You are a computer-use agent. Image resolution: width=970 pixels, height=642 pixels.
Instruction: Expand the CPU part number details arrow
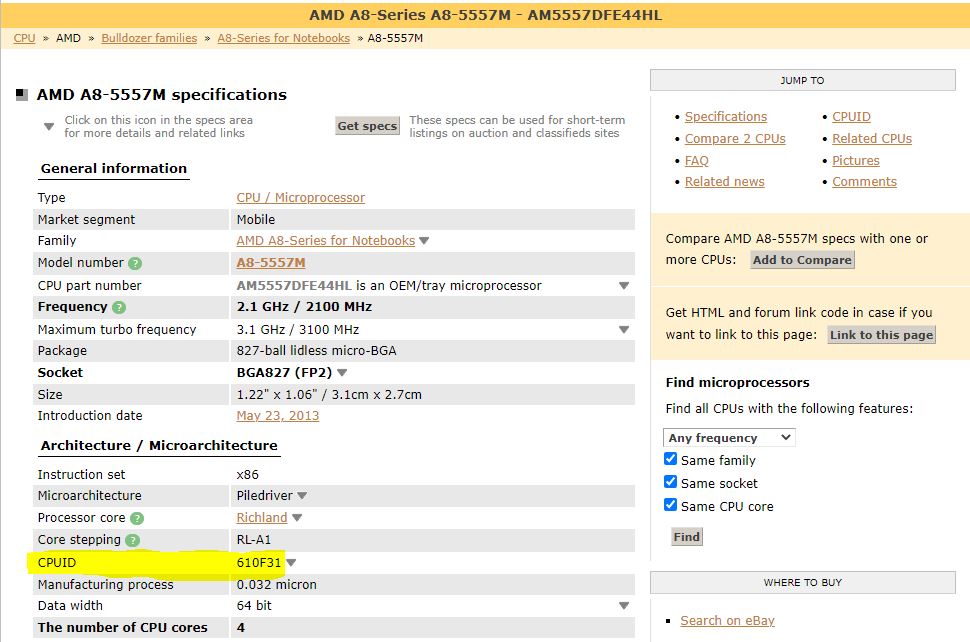[624, 286]
